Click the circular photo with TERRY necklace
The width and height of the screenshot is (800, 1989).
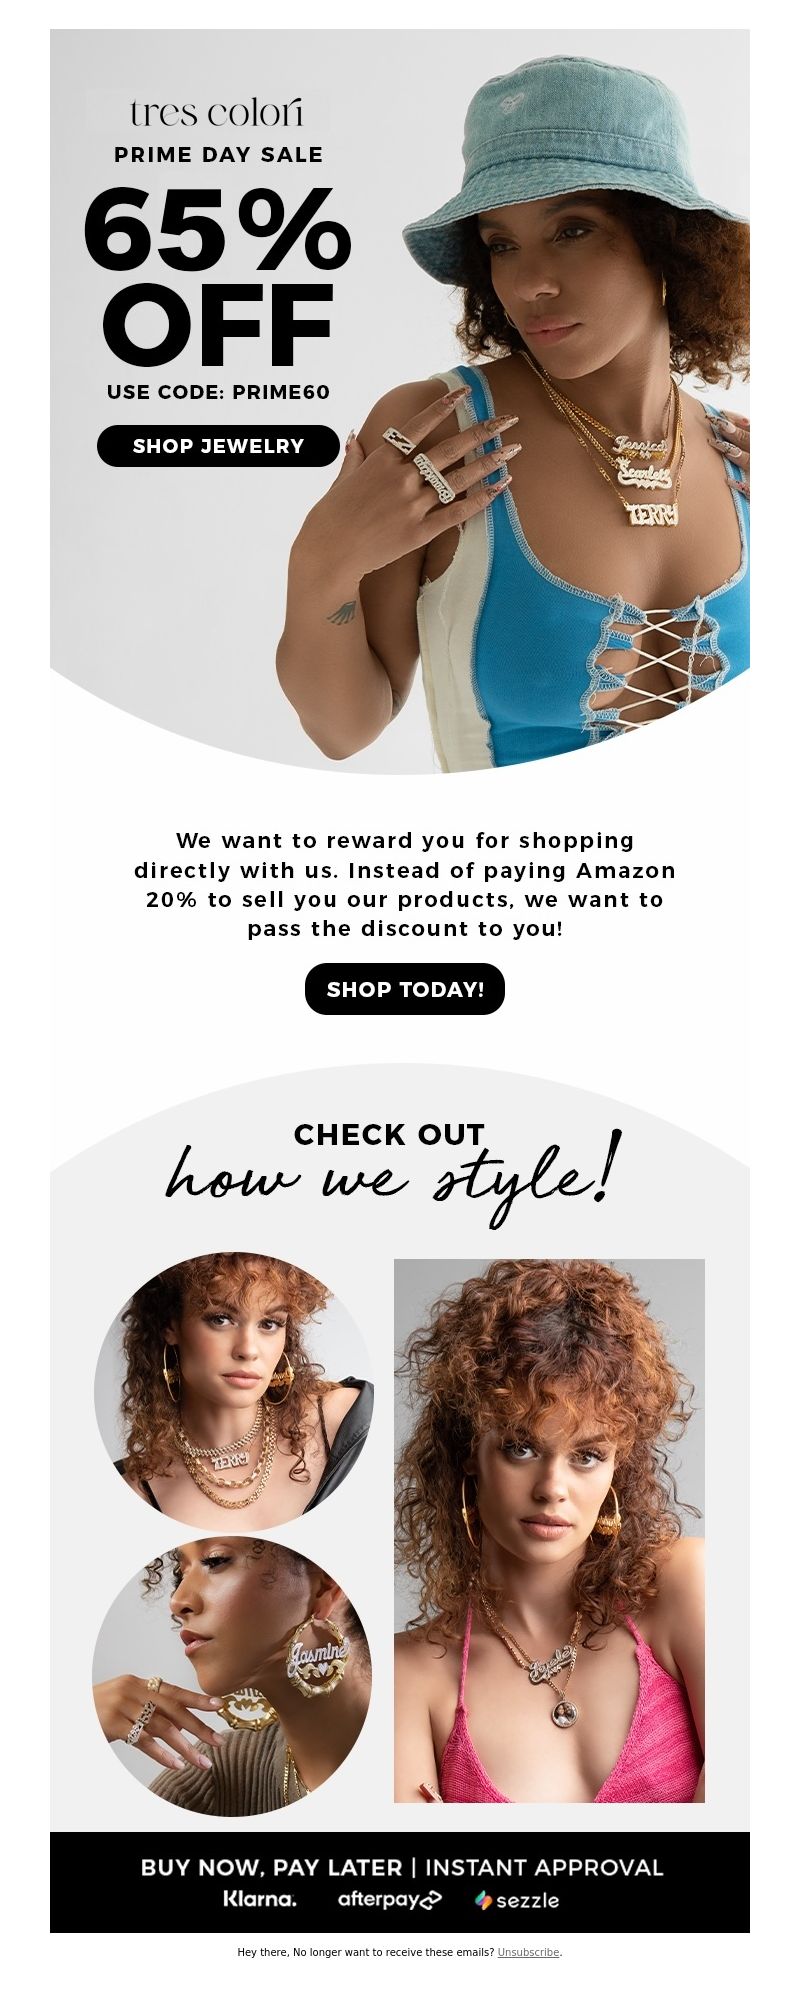click(x=234, y=1391)
